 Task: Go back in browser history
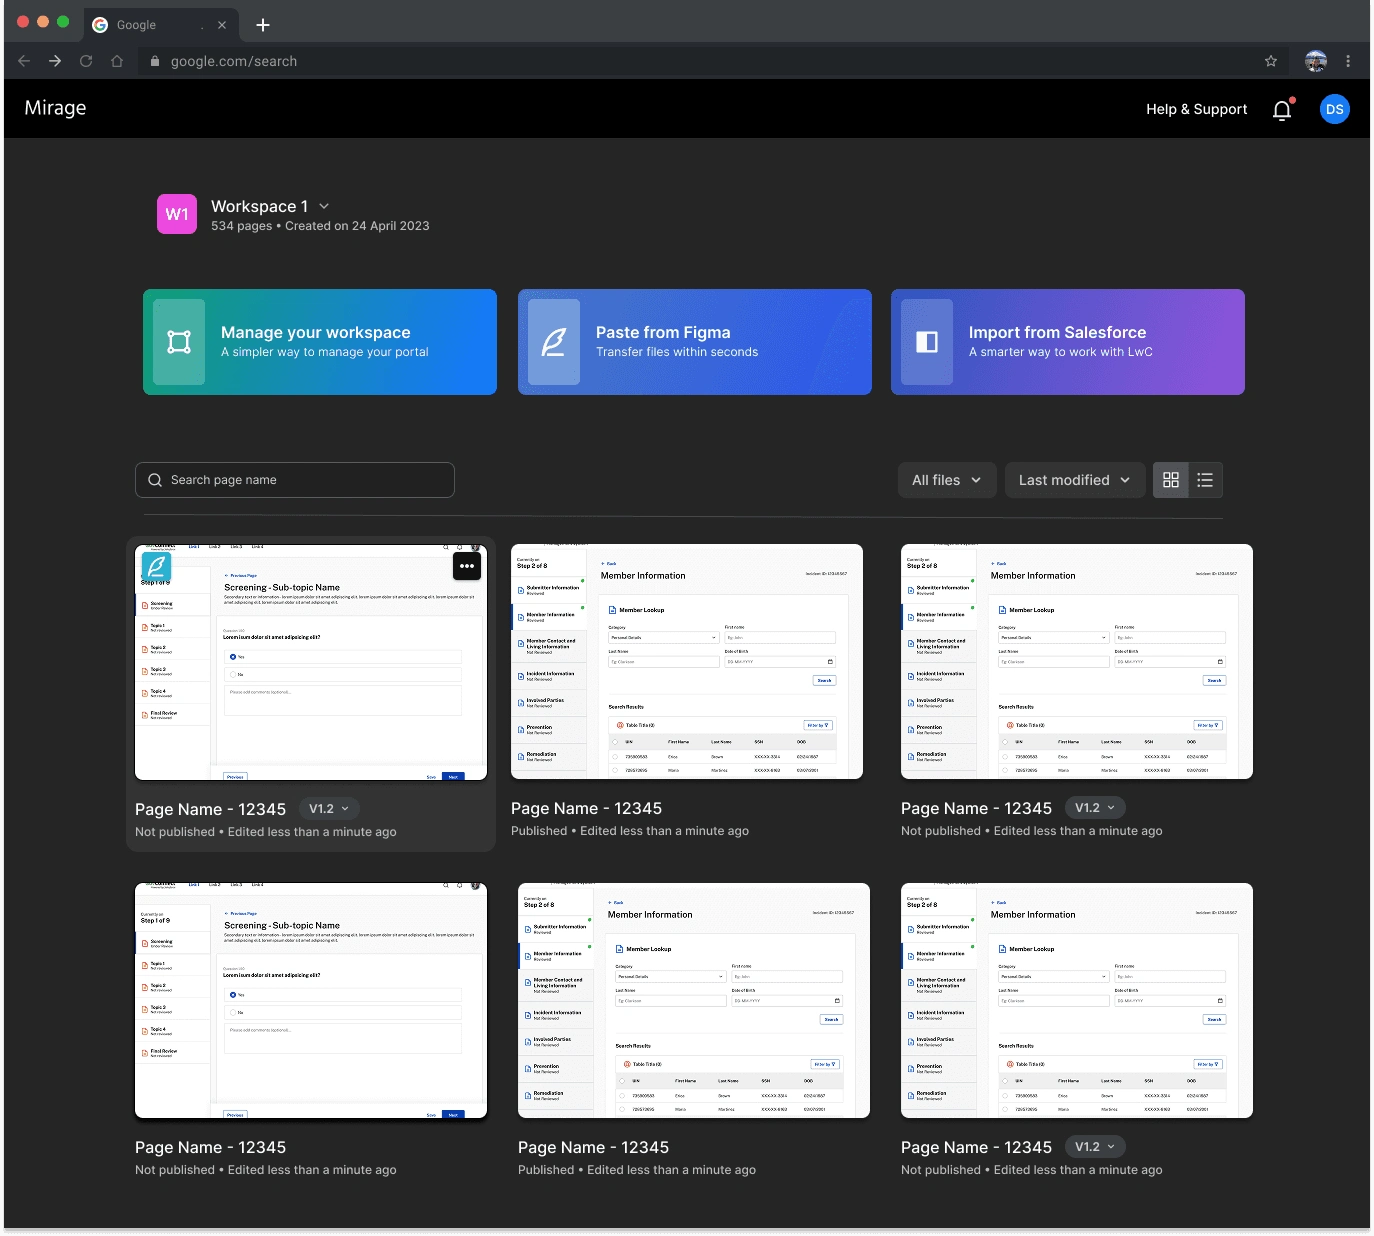click(x=24, y=61)
